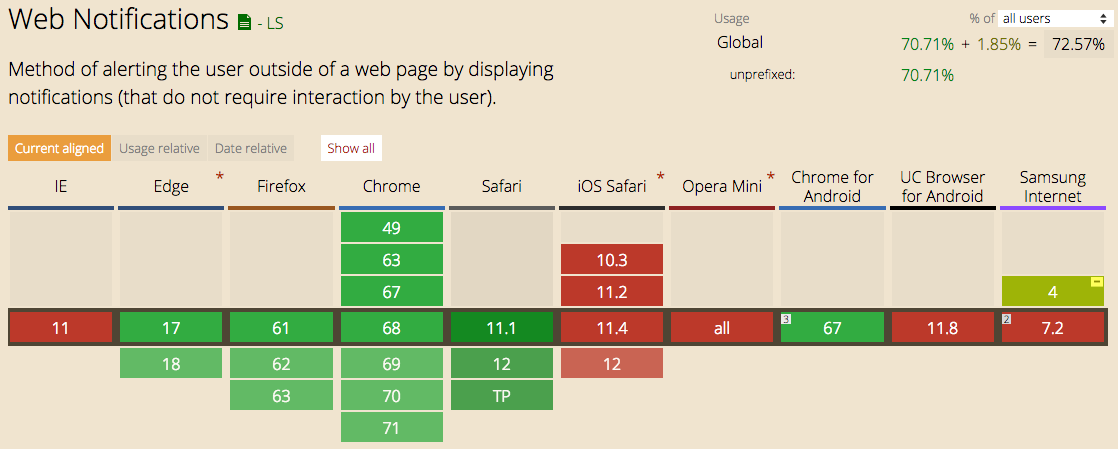
Task: Click the yellow minus flag on Samsung 4
Action: (x=1097, y=282)
